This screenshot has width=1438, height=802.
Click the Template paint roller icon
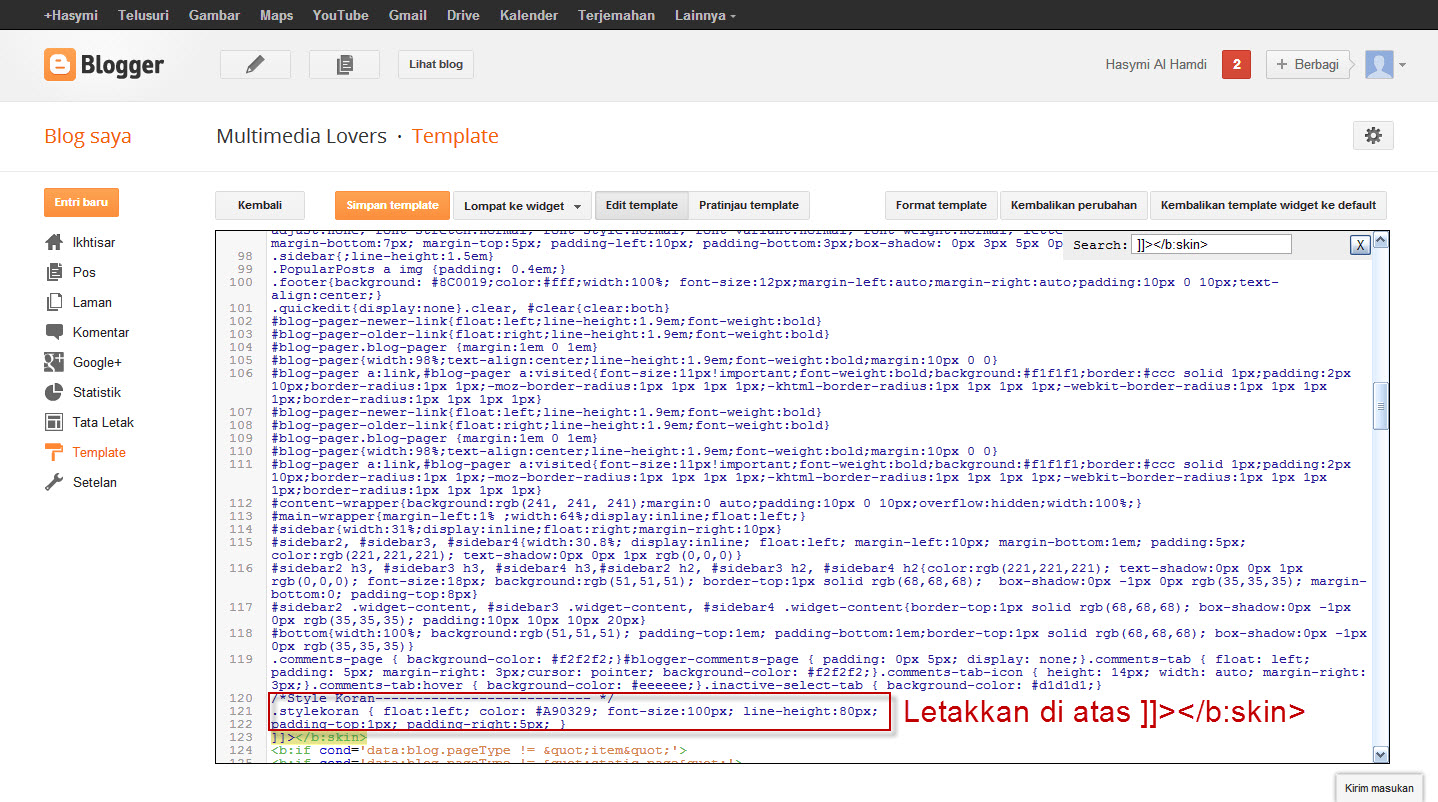tap(54, 452)
